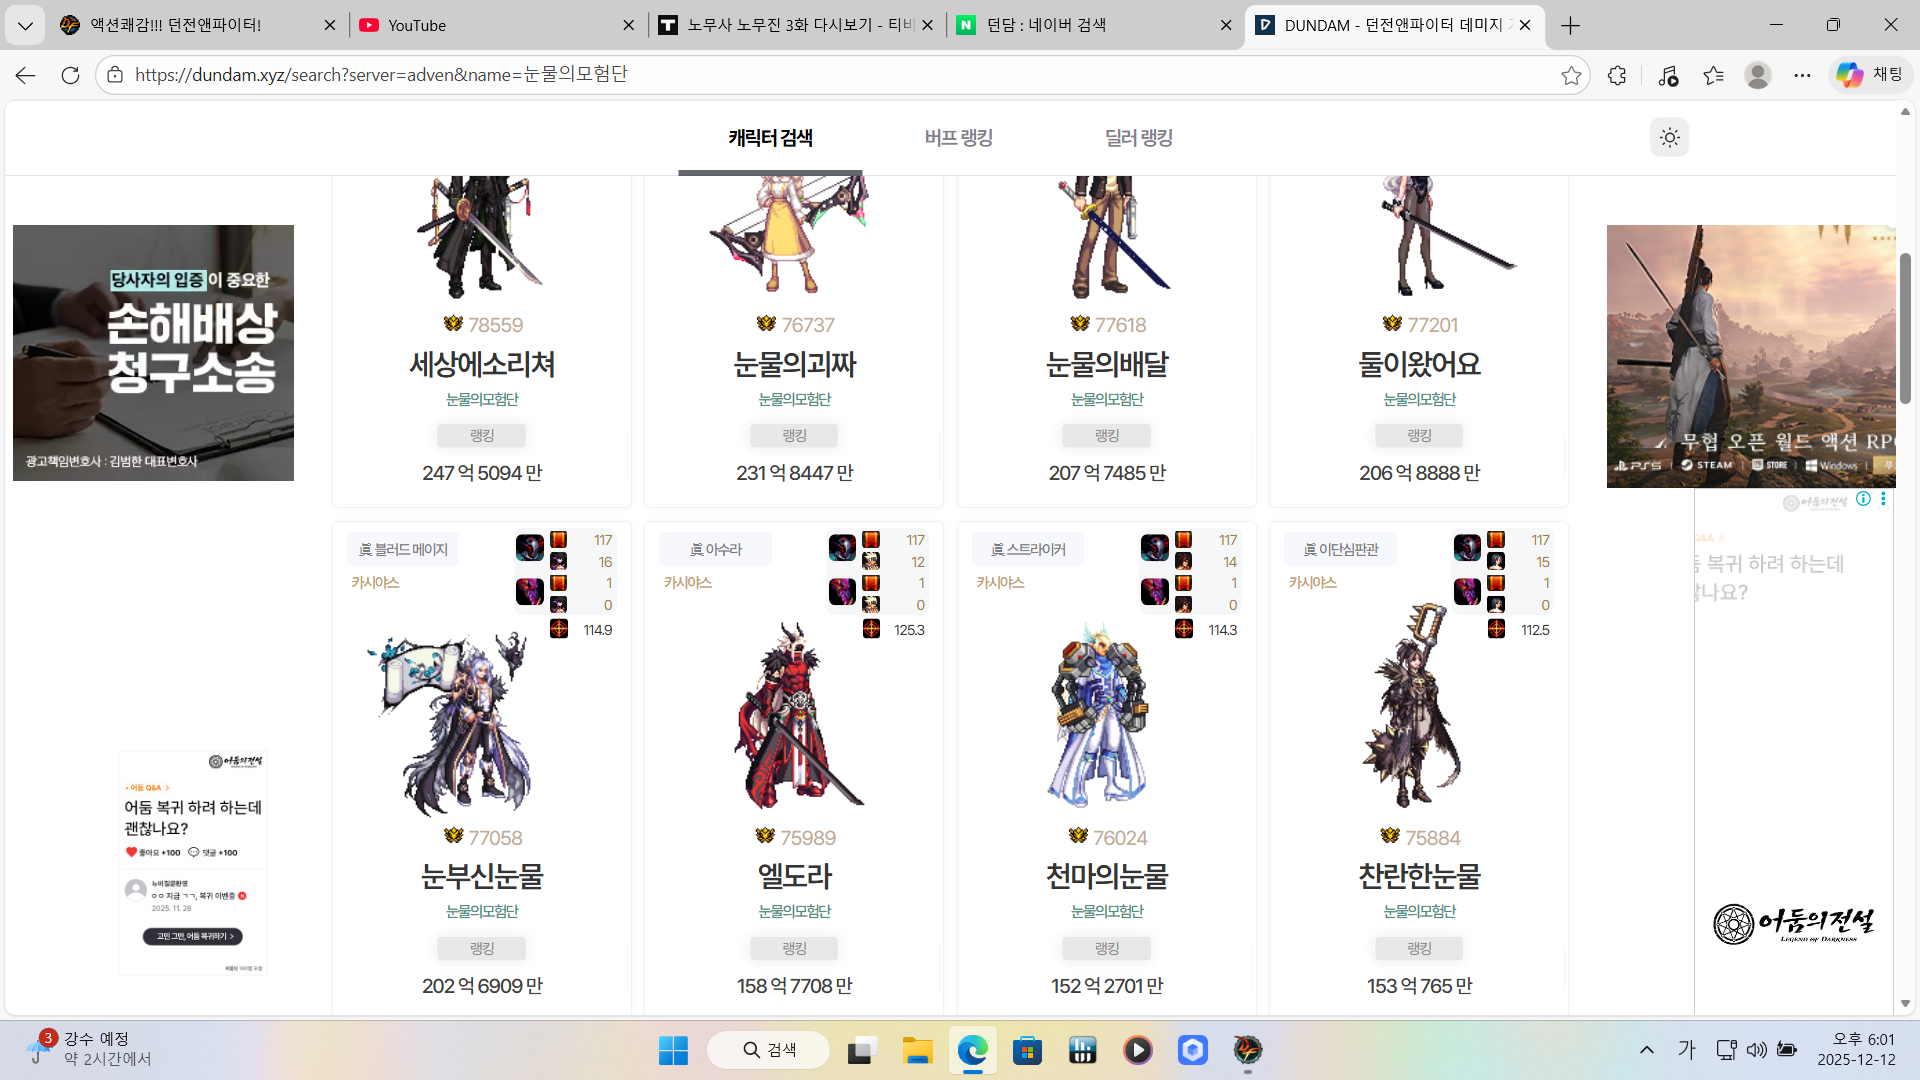Expand the browser tab list chevron

(x=25, y=25)
